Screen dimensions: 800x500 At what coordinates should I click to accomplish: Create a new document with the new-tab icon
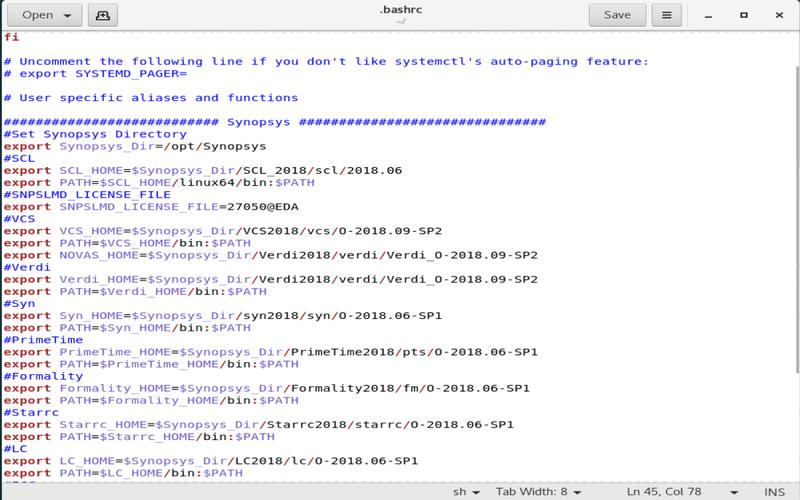(x=103, y=15)
